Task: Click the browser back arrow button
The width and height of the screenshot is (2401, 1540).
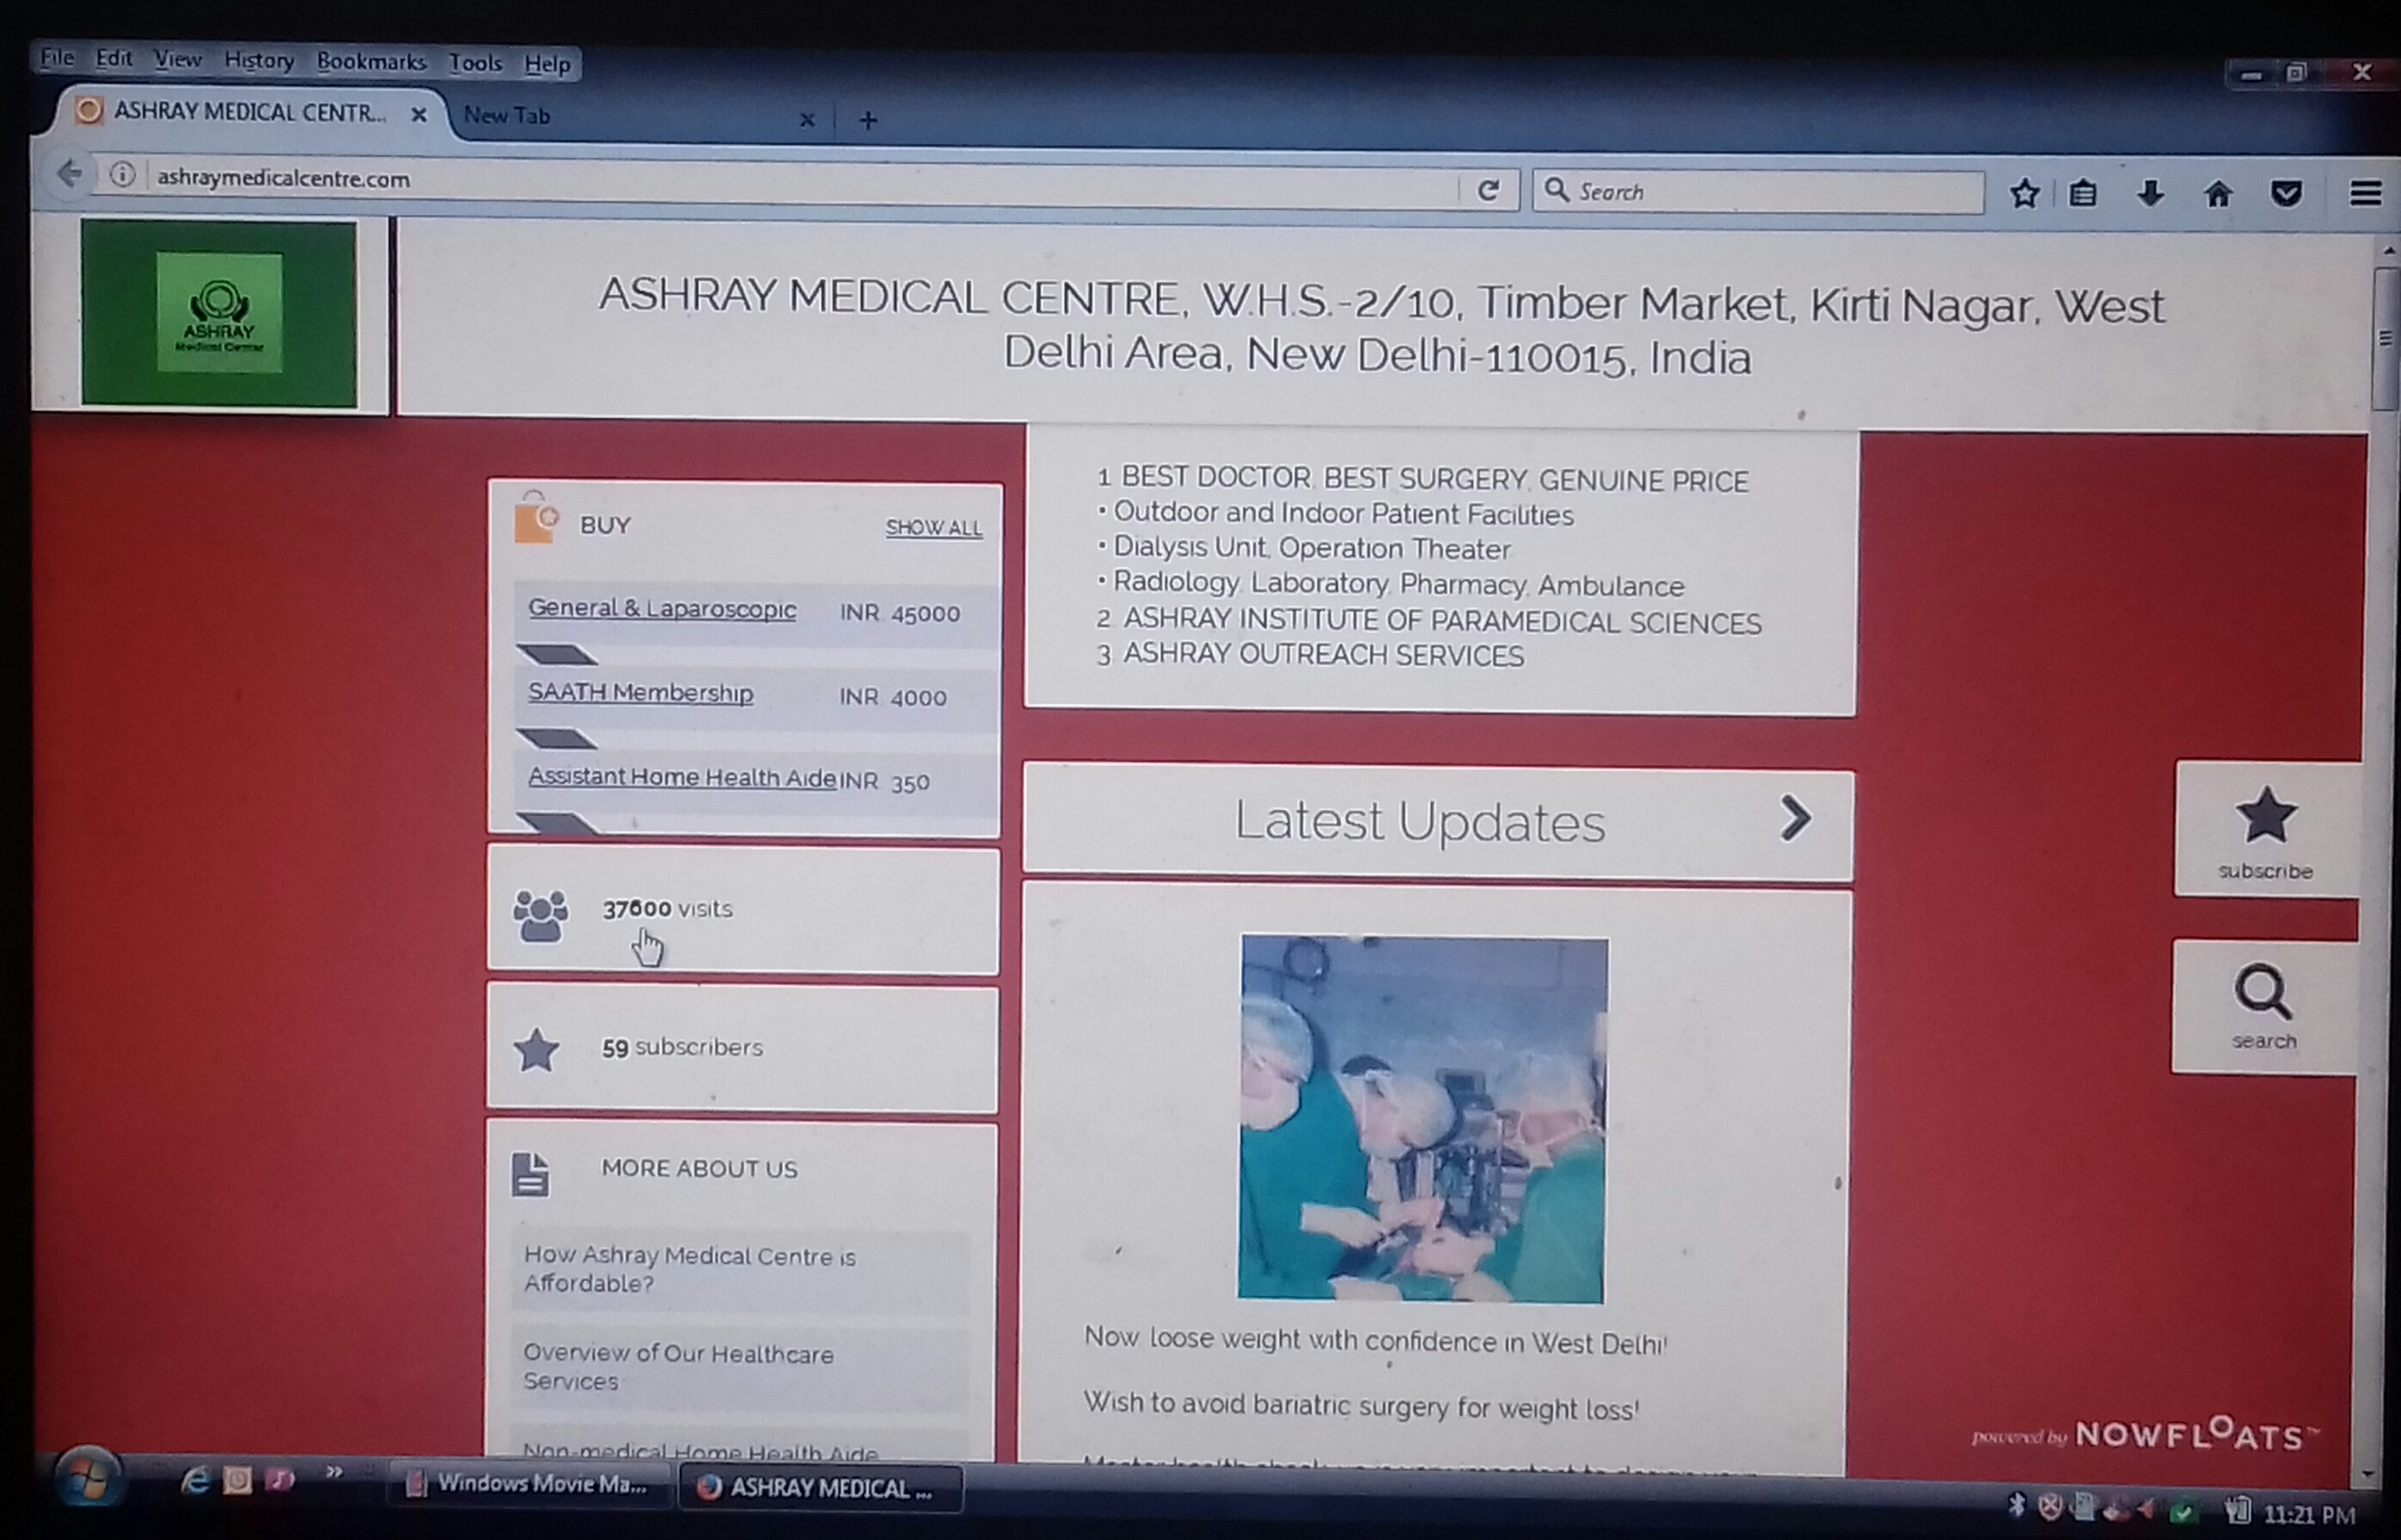Action: click(69, 175)
